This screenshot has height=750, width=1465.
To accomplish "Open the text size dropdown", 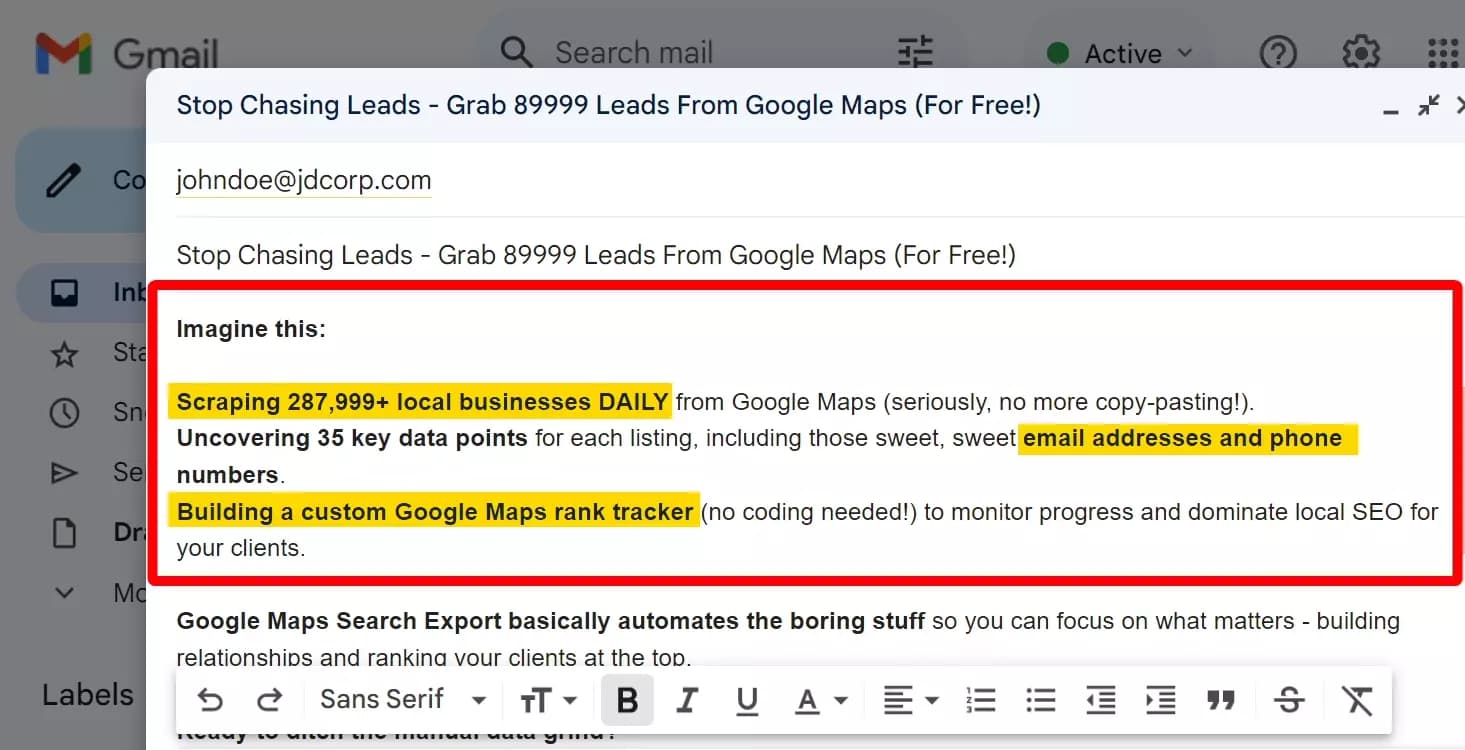I will pyautogui.click(x=548, y=700).
